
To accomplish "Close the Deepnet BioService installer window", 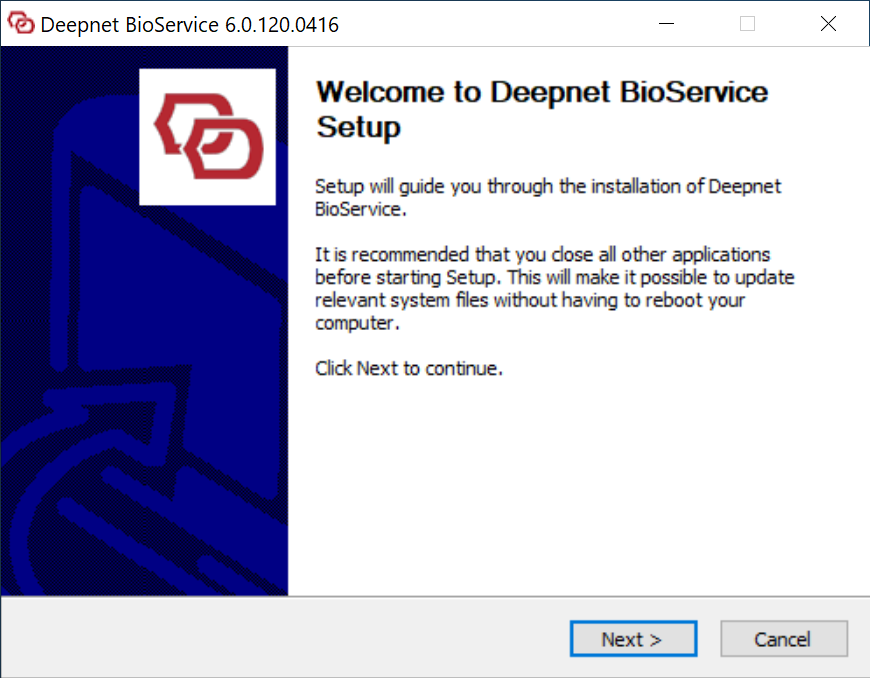I will 828,24.
